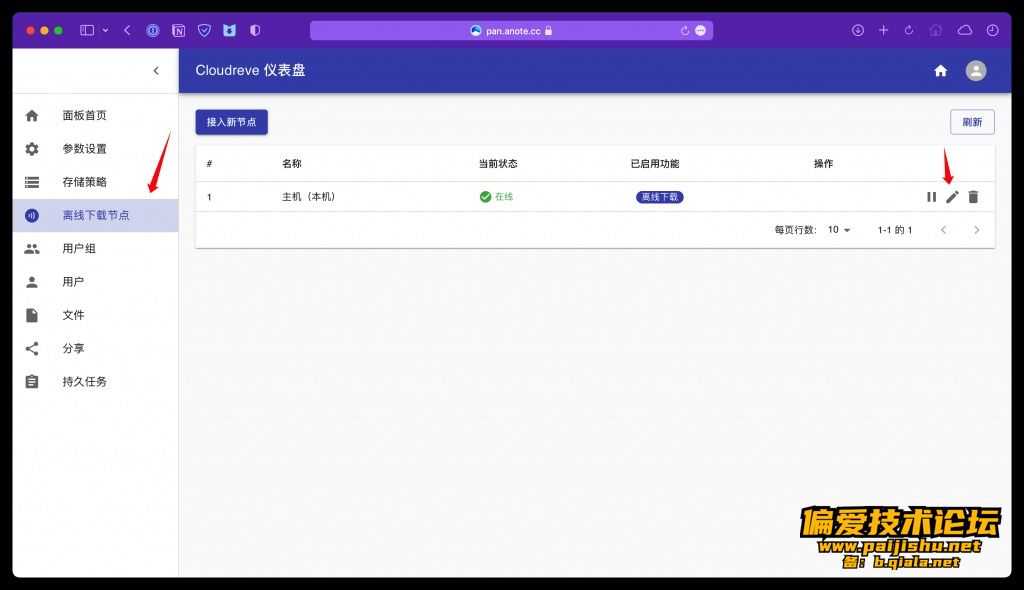Image resolution: width=1024 pixels, height=590 pixels.
Task: Open the 1Password extension icon
Action: 153,31
